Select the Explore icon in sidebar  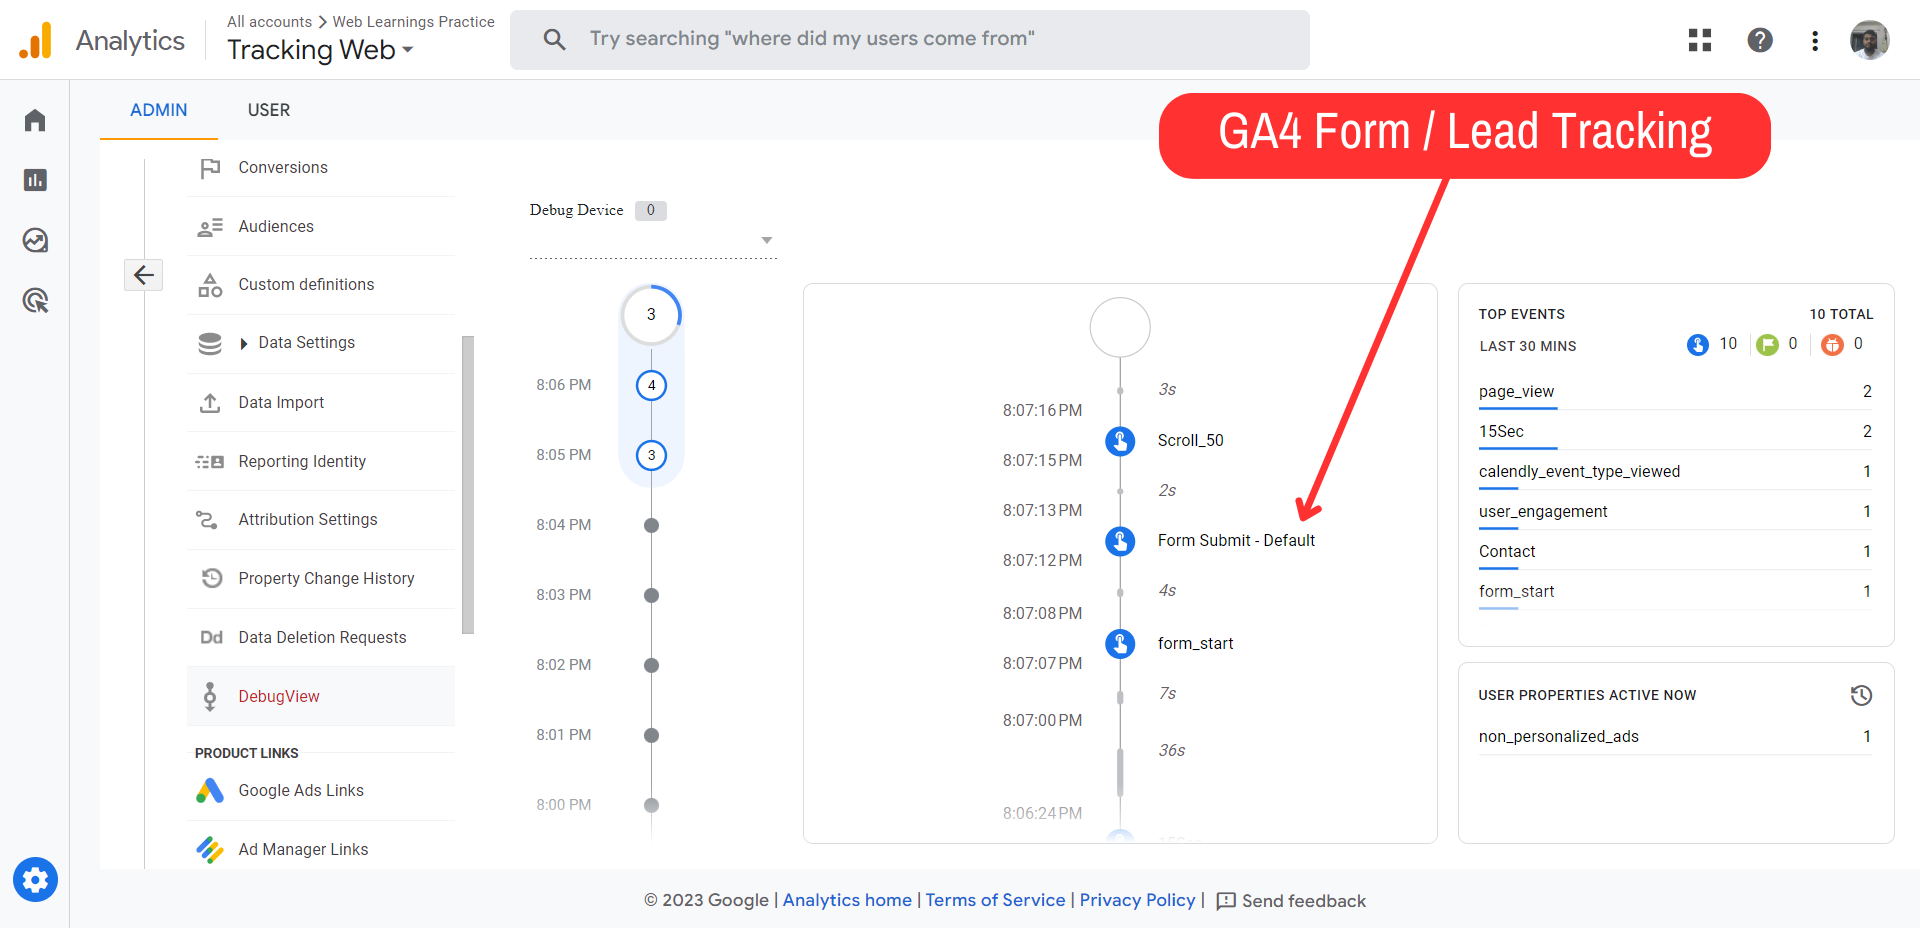[35, 240]
